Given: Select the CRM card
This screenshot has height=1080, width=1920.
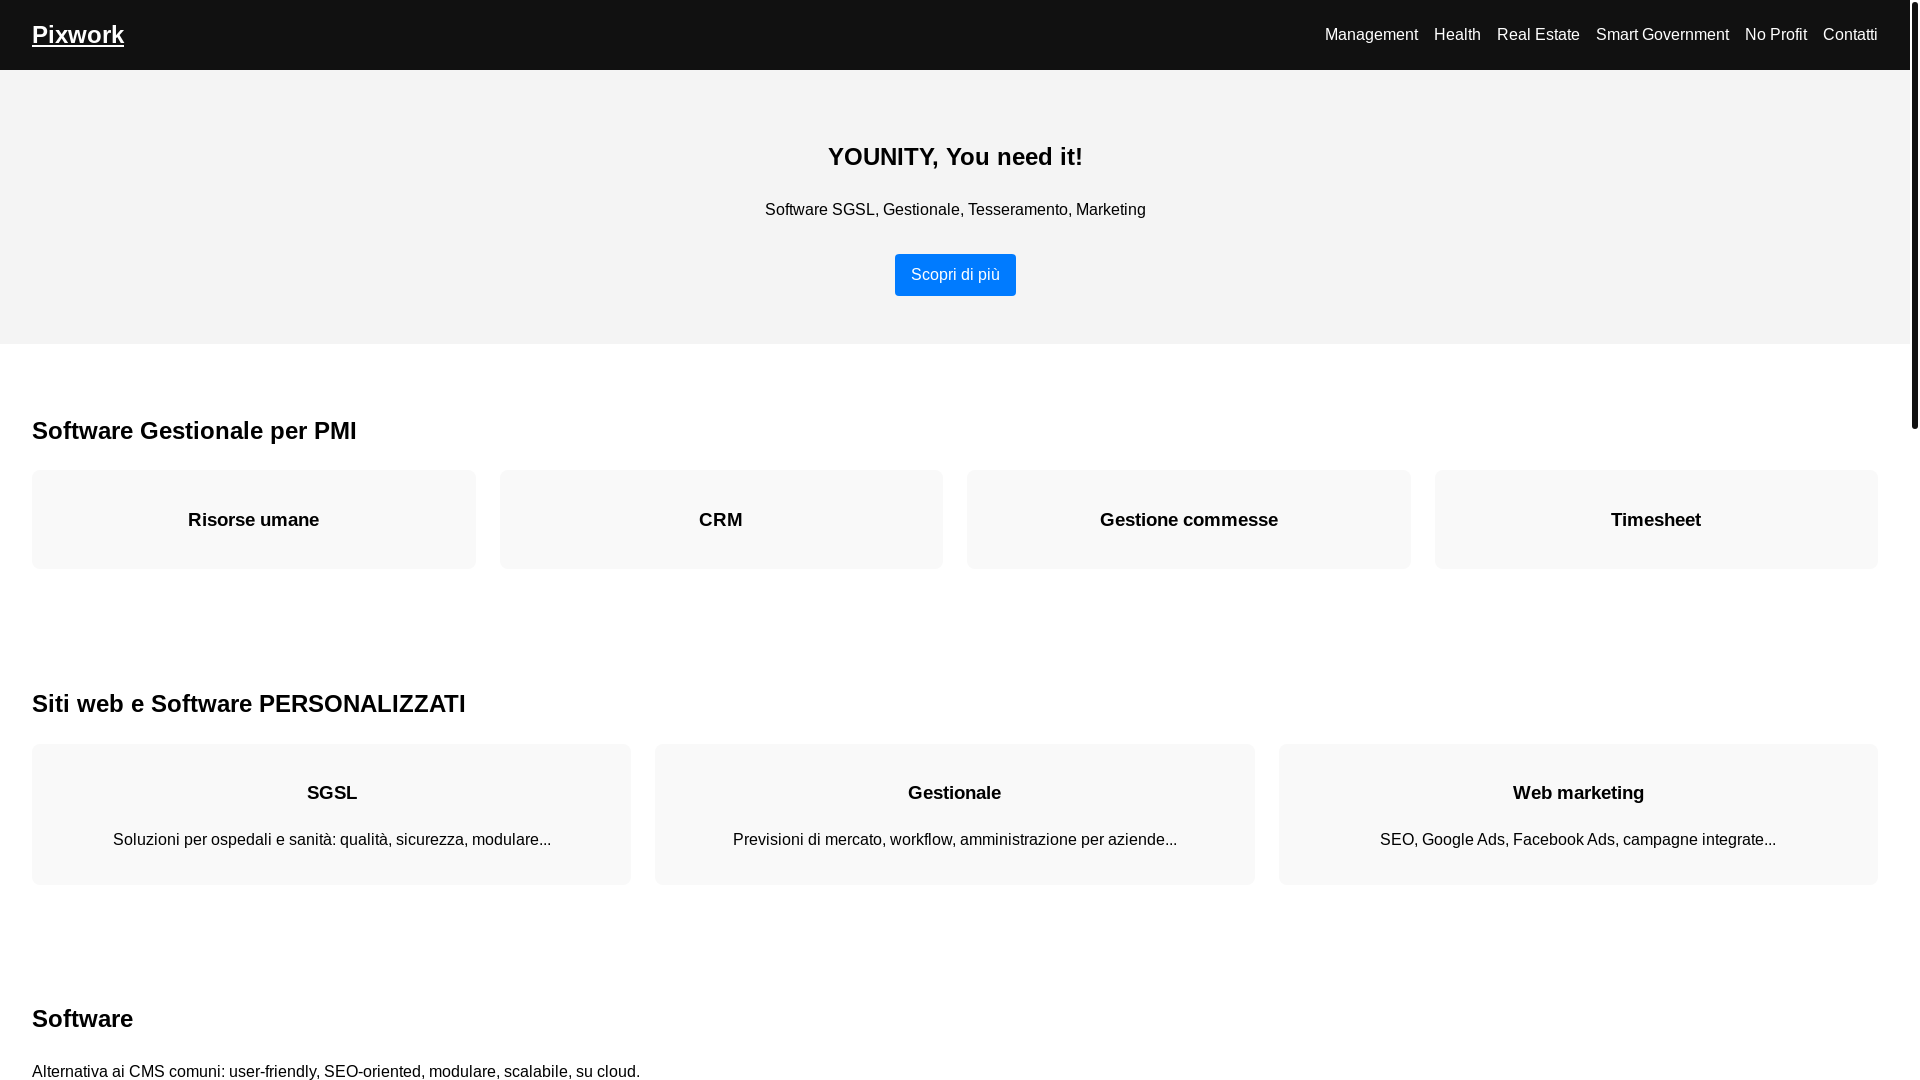Looking at the screenshot, I should pos(721,520).
